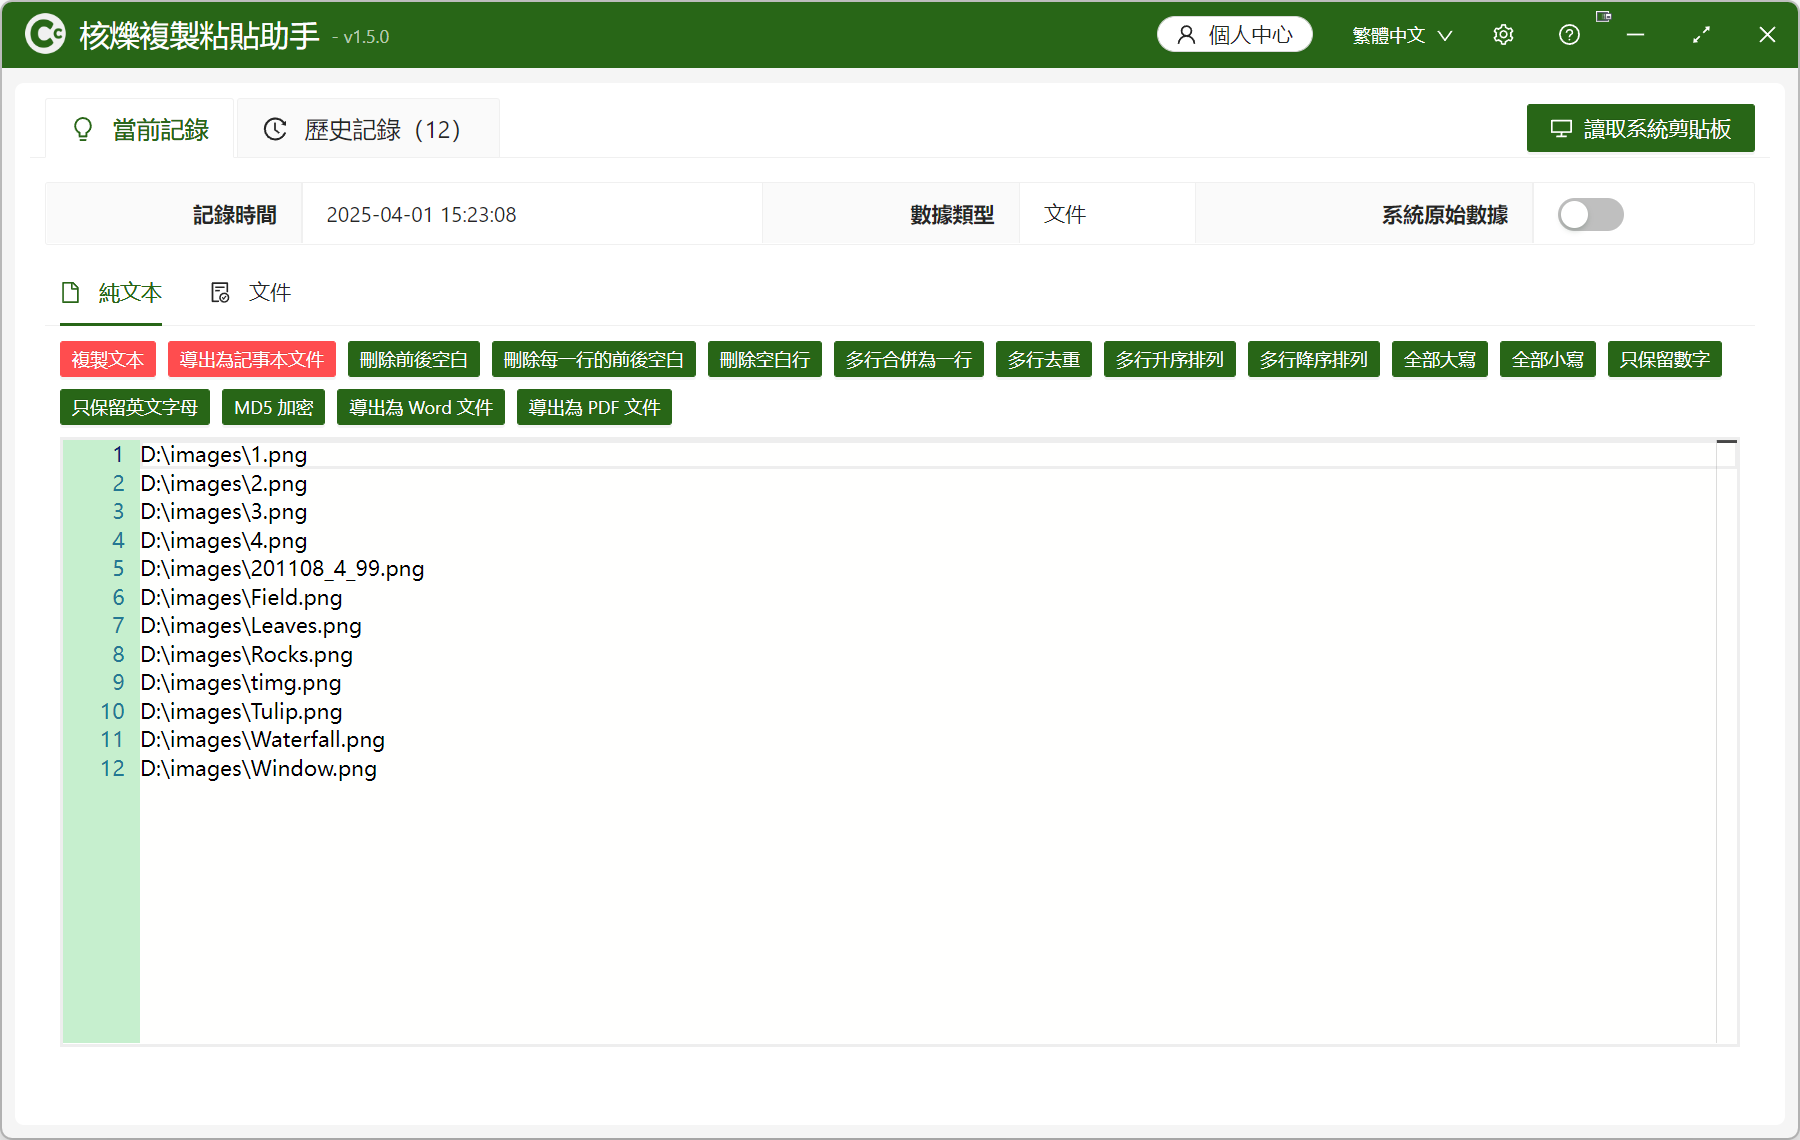Click line D:\images\4.png in editor
Screen dimensions: 1800x1140
point(224,541)
